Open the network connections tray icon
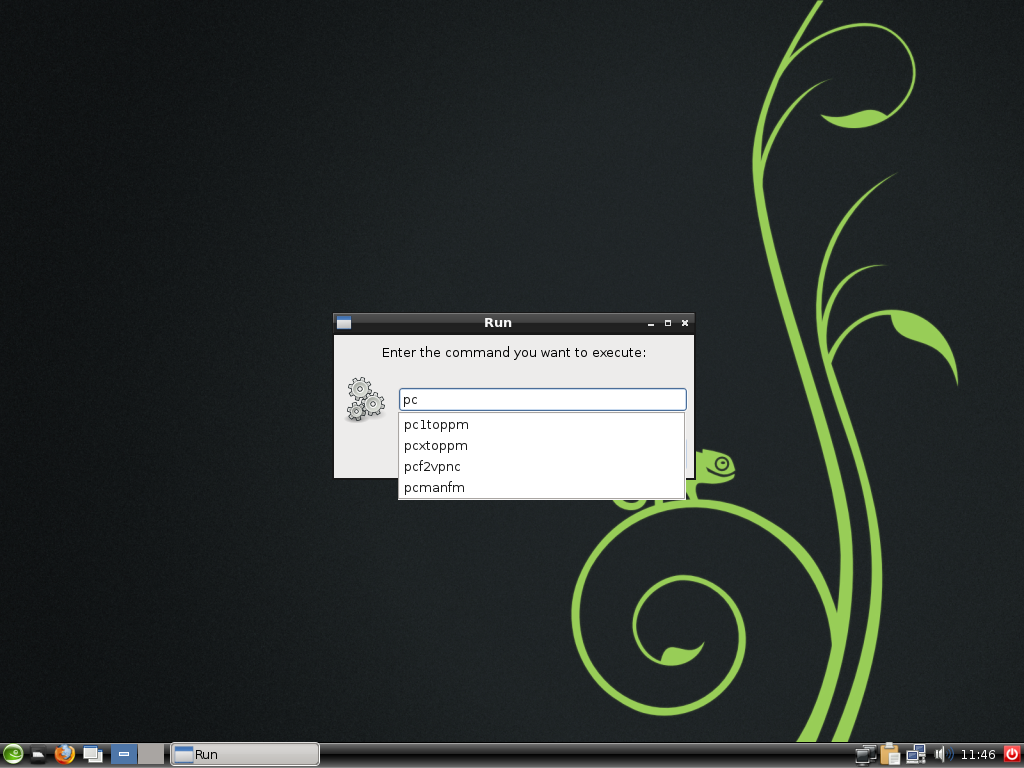Image resolution: width=1024 pixels, height=768 pixels. click(916, 754)
